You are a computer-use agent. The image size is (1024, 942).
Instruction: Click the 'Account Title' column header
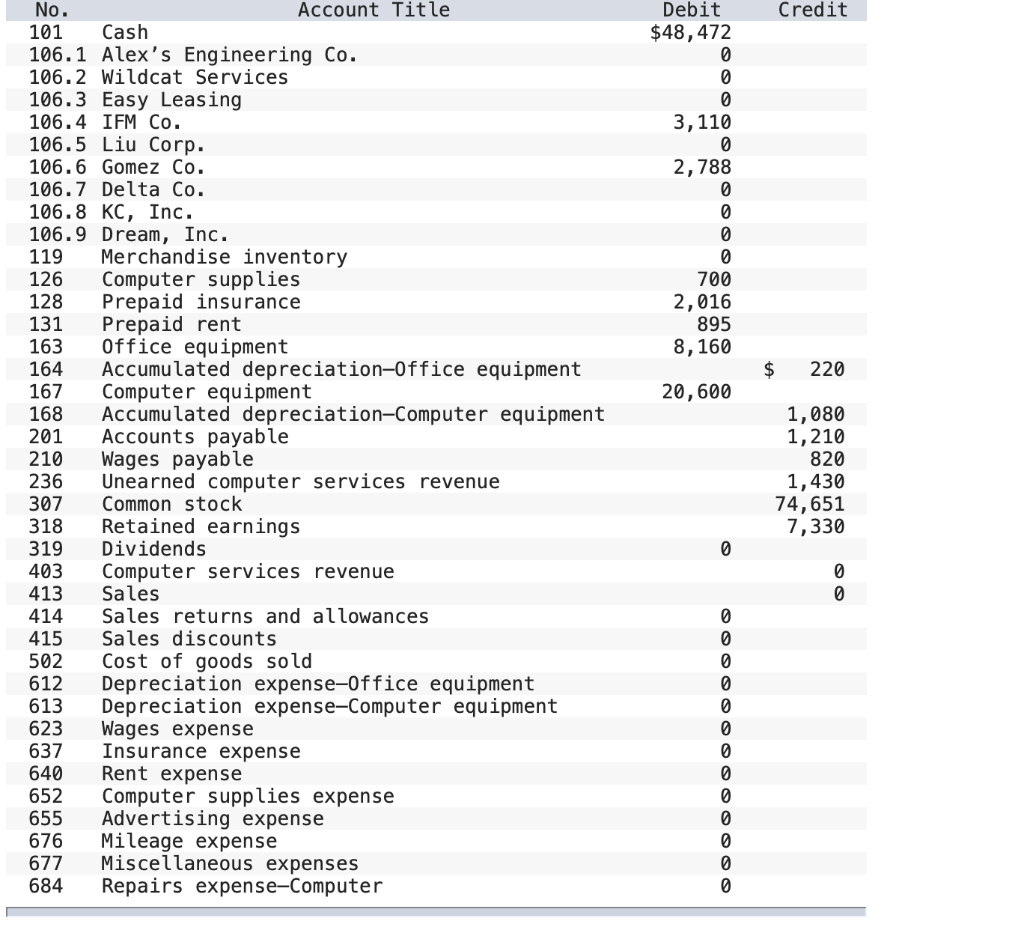click(374, 10)
